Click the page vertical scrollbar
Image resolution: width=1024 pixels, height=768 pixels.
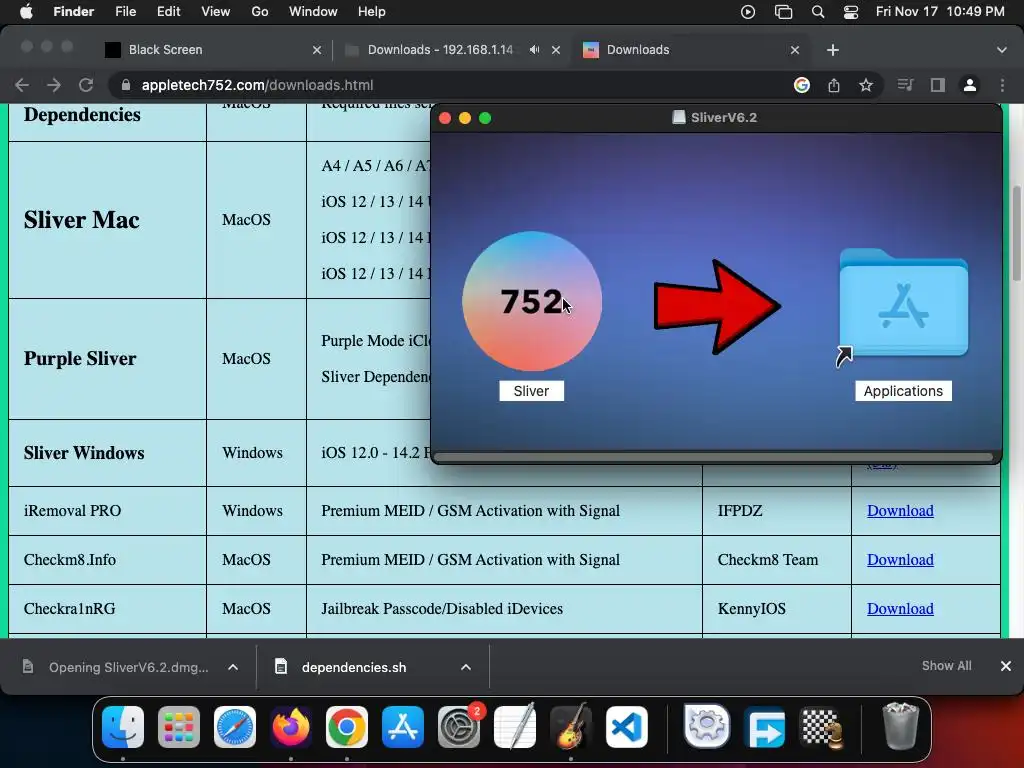(x=1016, y=233)
